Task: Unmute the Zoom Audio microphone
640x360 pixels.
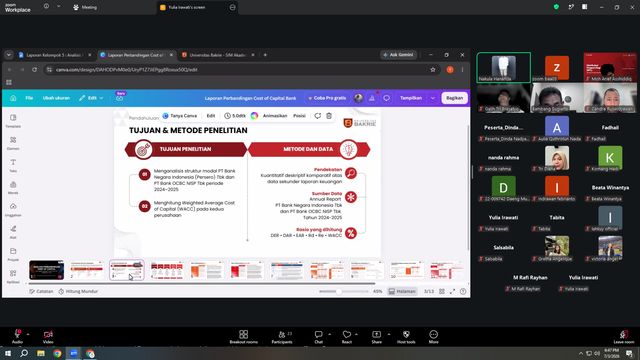Action: [17, 337]
